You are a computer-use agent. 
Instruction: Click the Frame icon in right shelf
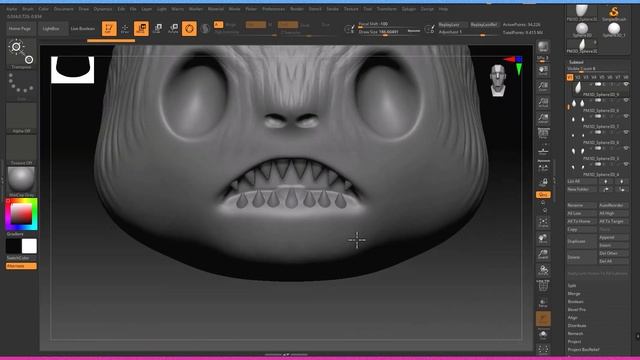click(x=543, y=222)
